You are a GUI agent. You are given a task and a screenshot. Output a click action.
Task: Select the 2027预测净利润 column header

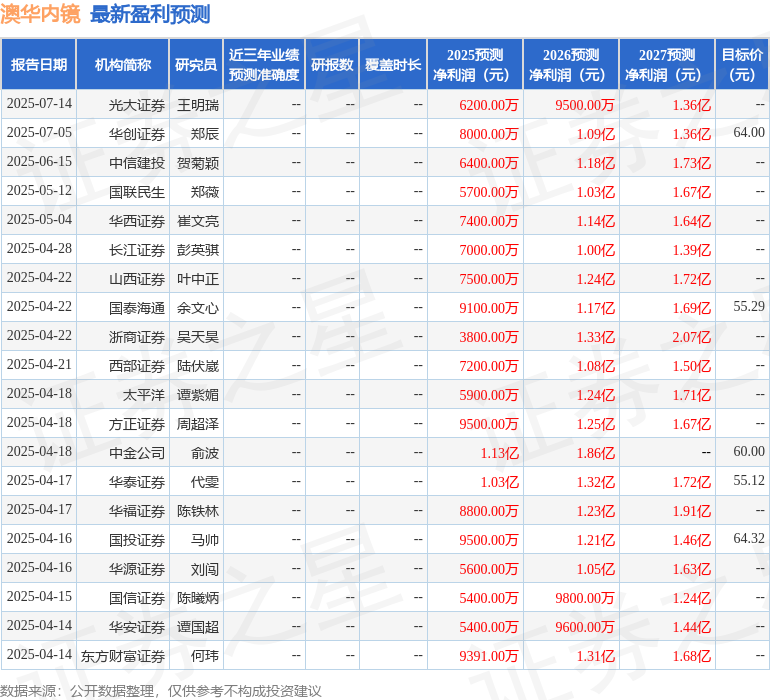[x=667, y=64]
